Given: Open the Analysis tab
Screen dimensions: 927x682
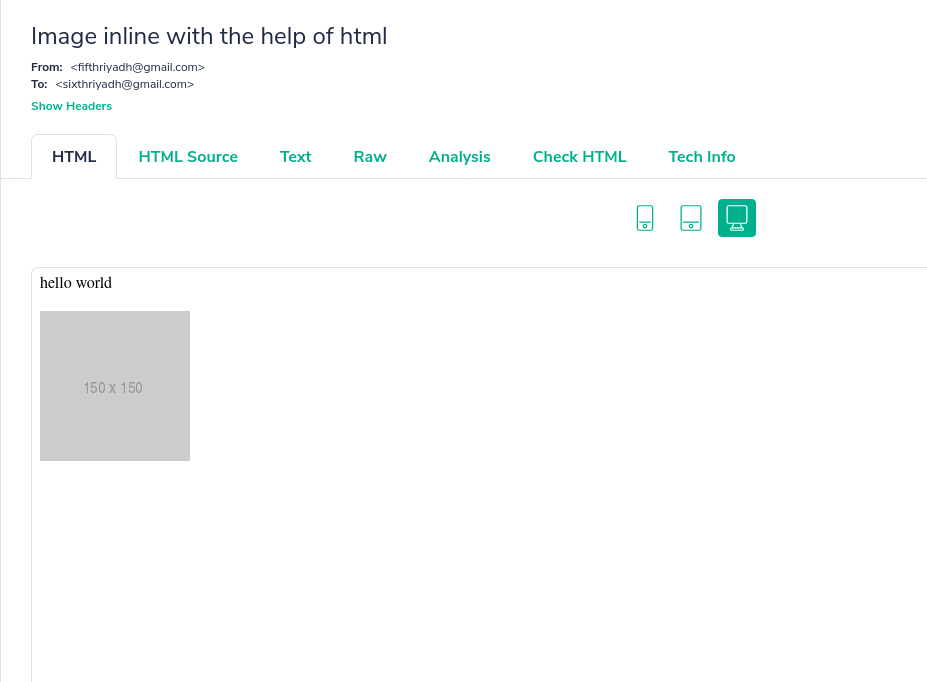Looking at the screenshot, I should click(459, 157).
